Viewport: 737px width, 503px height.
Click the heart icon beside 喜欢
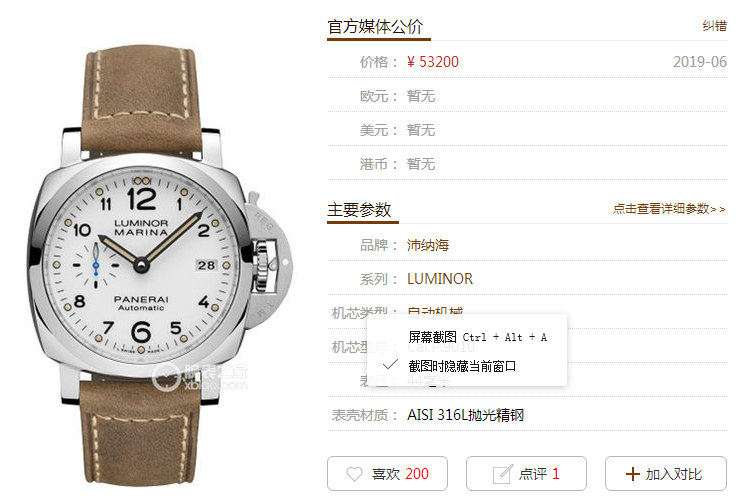coord(354,474)
